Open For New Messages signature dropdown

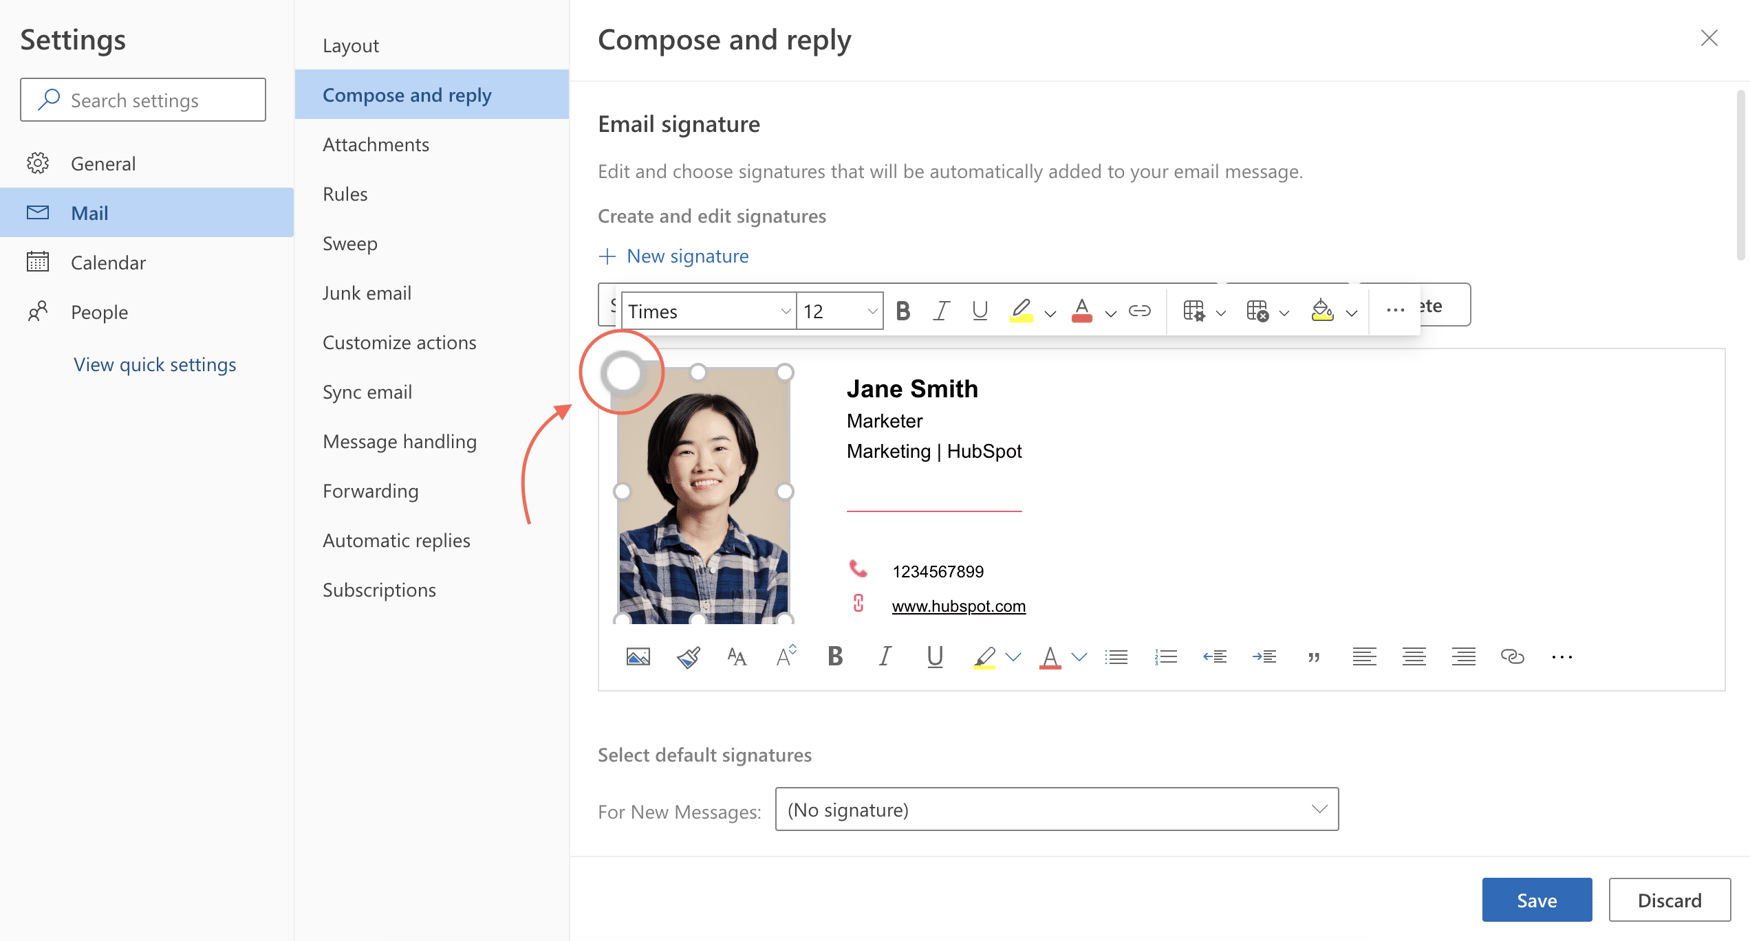1057,809
